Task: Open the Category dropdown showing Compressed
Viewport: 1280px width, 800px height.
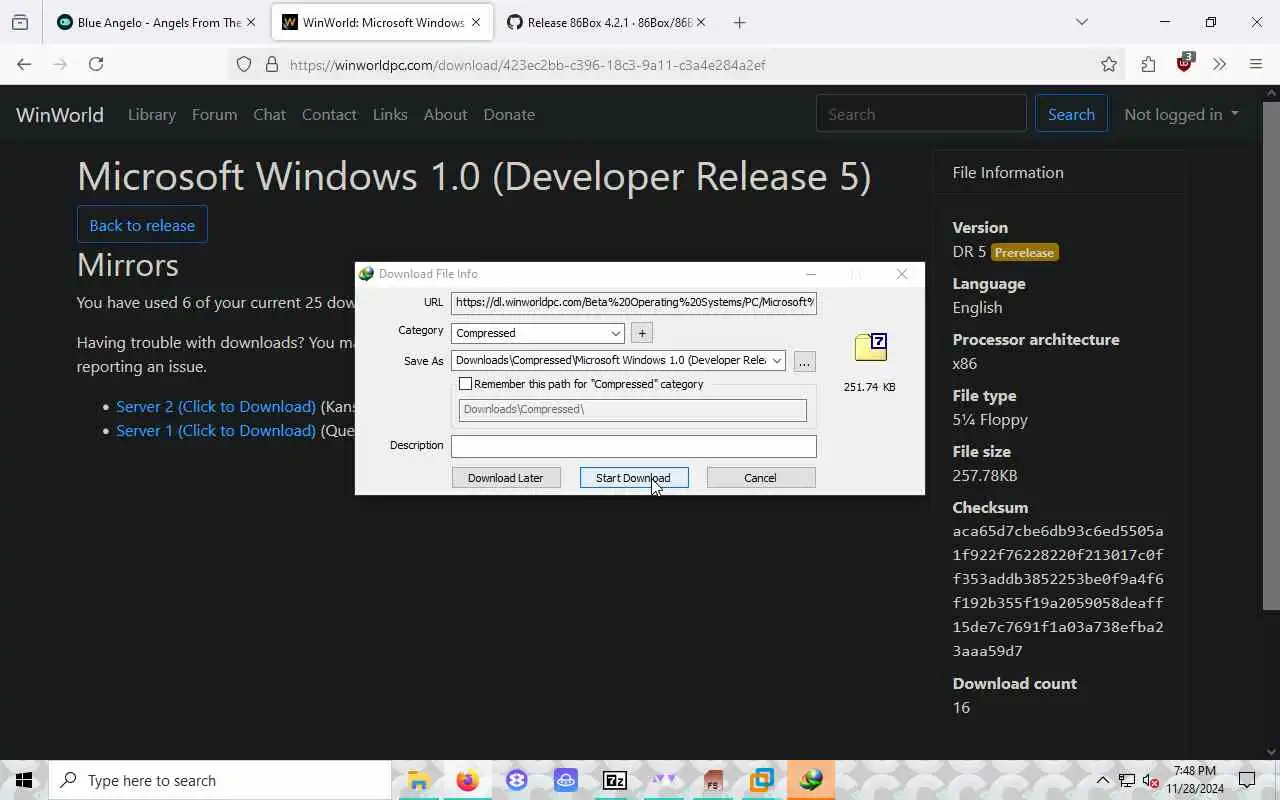Action: point(538,333)
